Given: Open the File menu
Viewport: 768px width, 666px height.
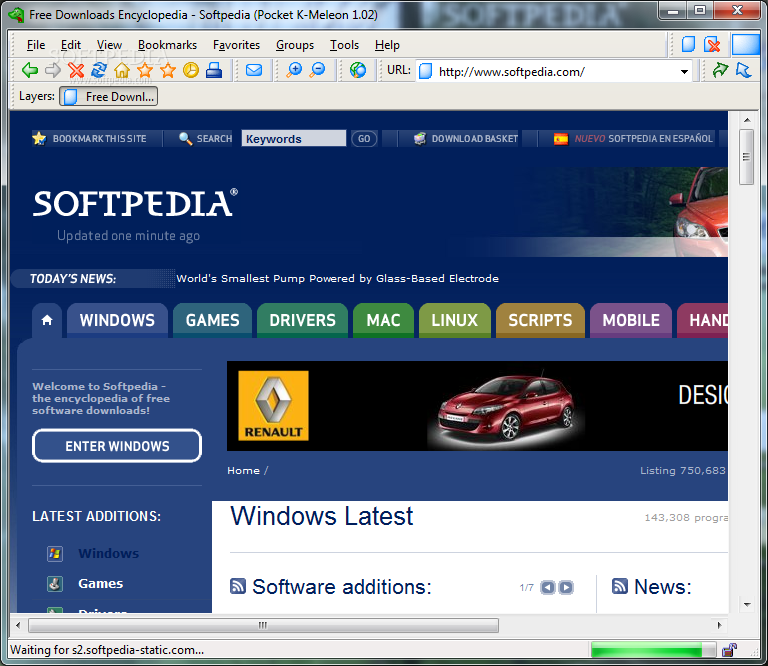Looking at the screenshot, I should coord(36,45).
